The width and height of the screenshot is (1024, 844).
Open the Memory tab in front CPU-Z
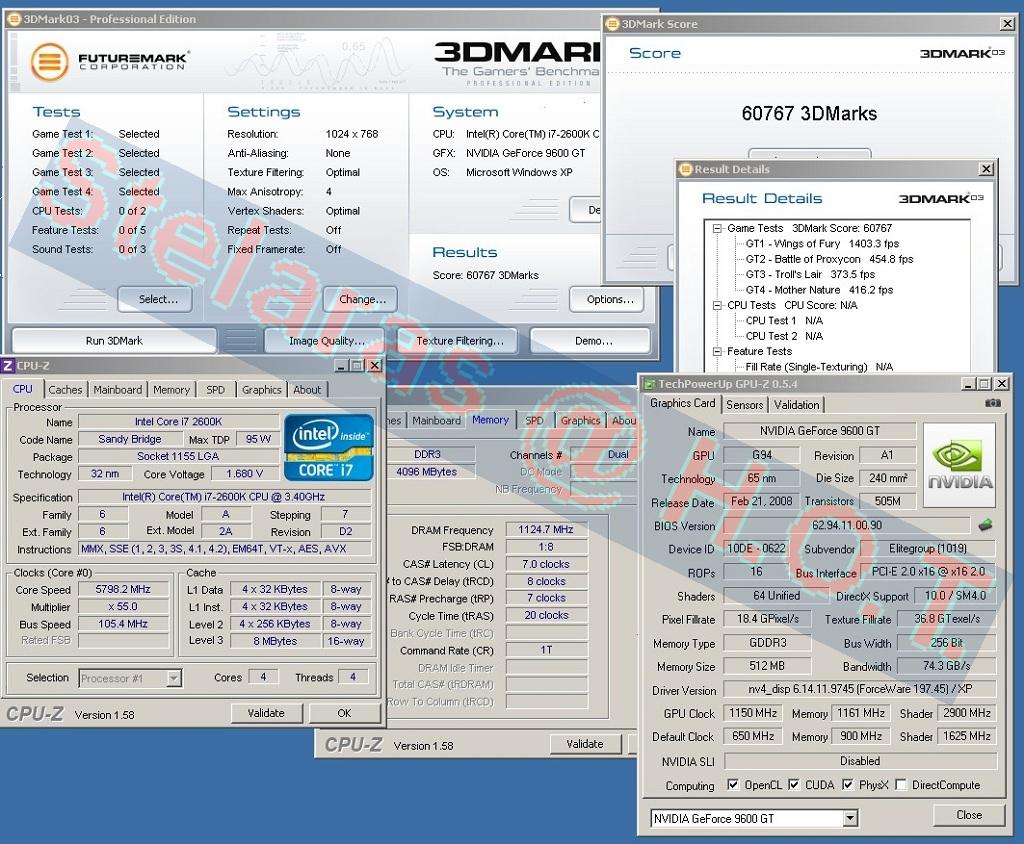point(171,389)
